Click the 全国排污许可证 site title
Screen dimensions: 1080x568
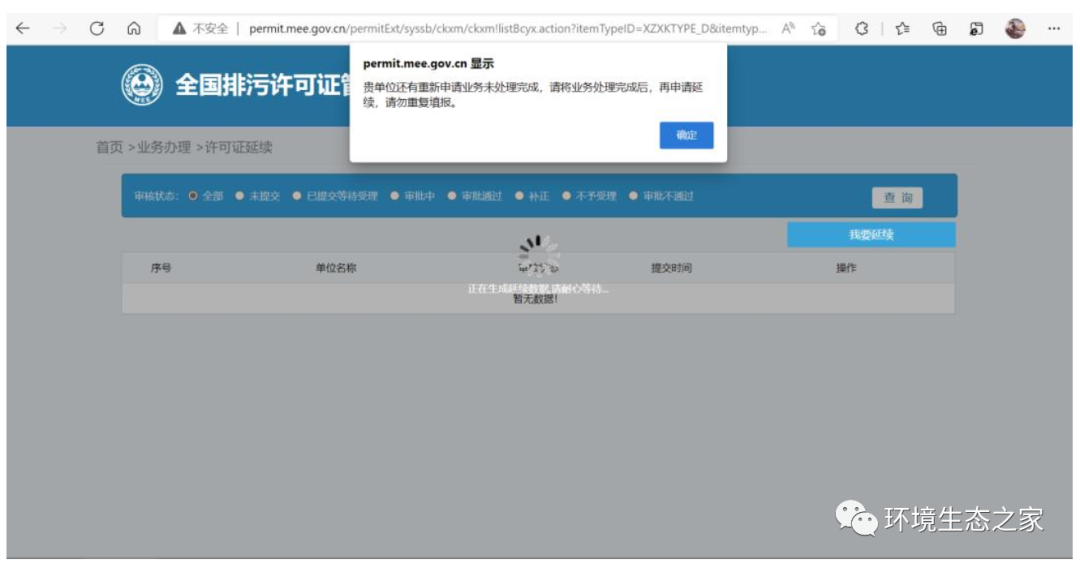263,85
